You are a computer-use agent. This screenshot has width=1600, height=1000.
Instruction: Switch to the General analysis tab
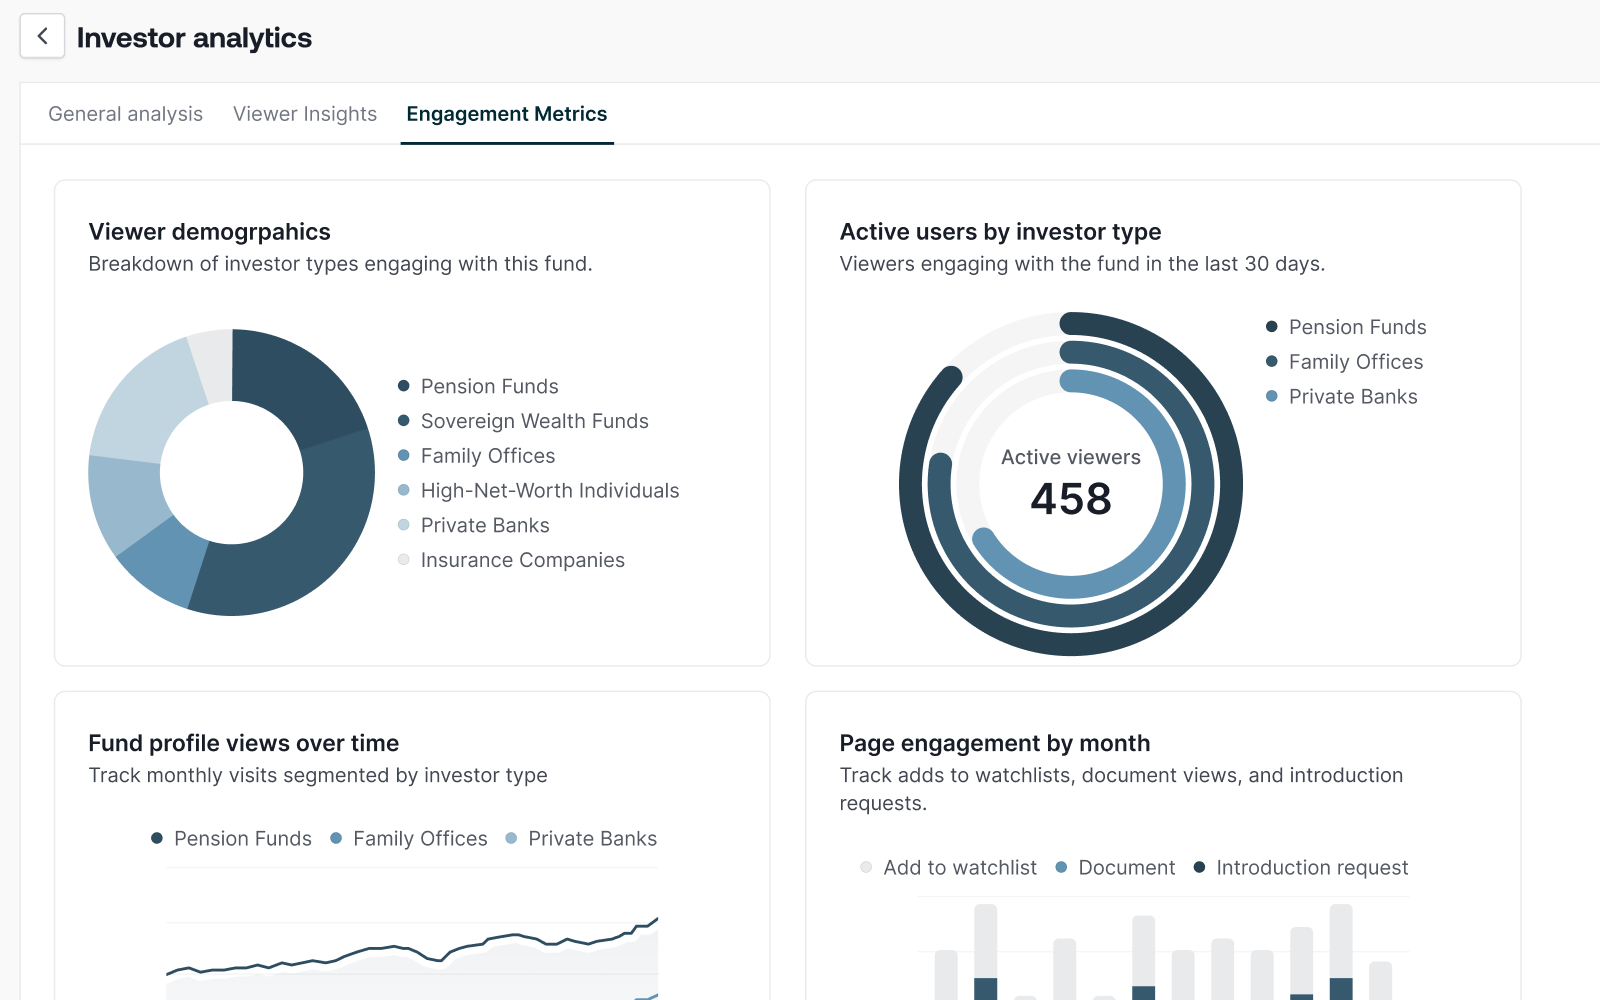point(125,114)
